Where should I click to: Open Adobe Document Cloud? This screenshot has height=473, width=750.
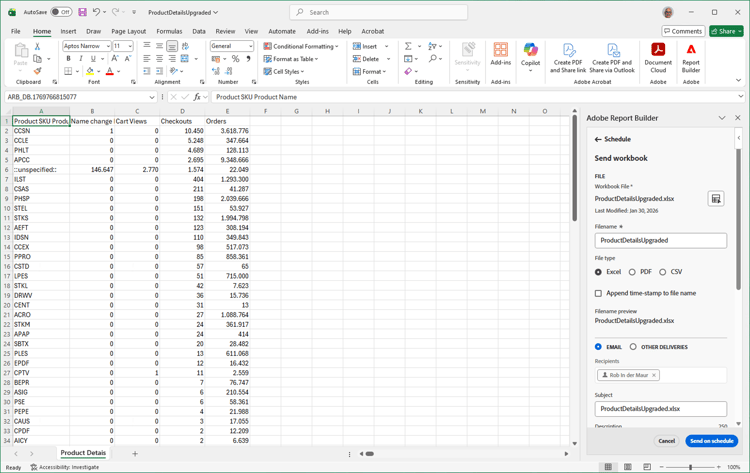tap(658, 58)
